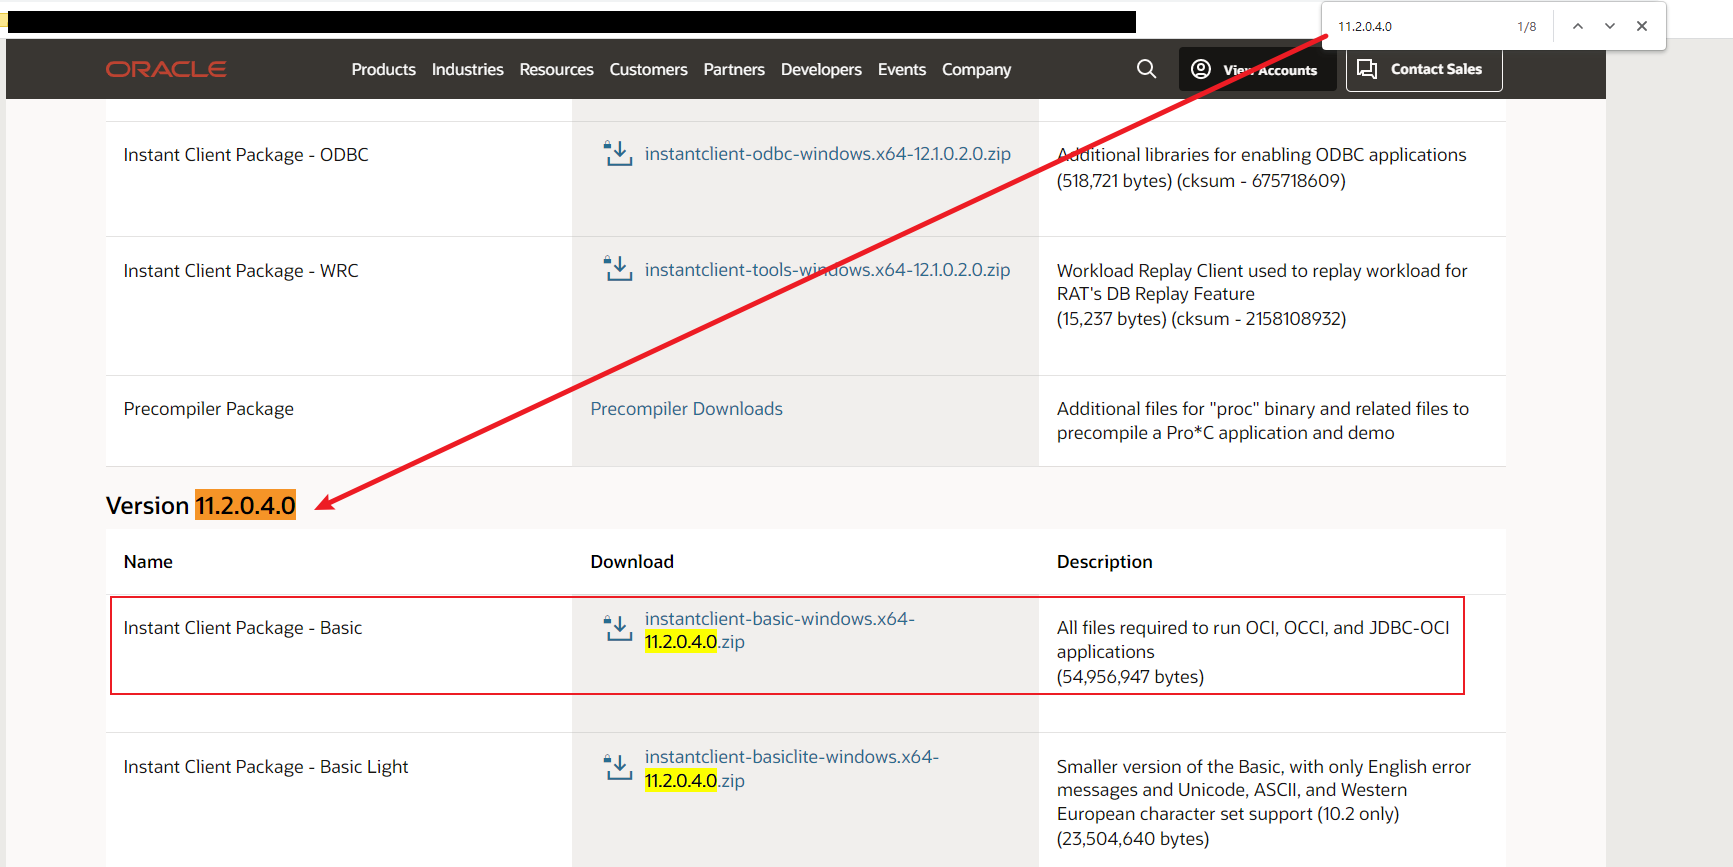Click 'Instant Client Package - ODBC' name cell
This screenshot has height=867, width=1733.
[x=246, y=155]
